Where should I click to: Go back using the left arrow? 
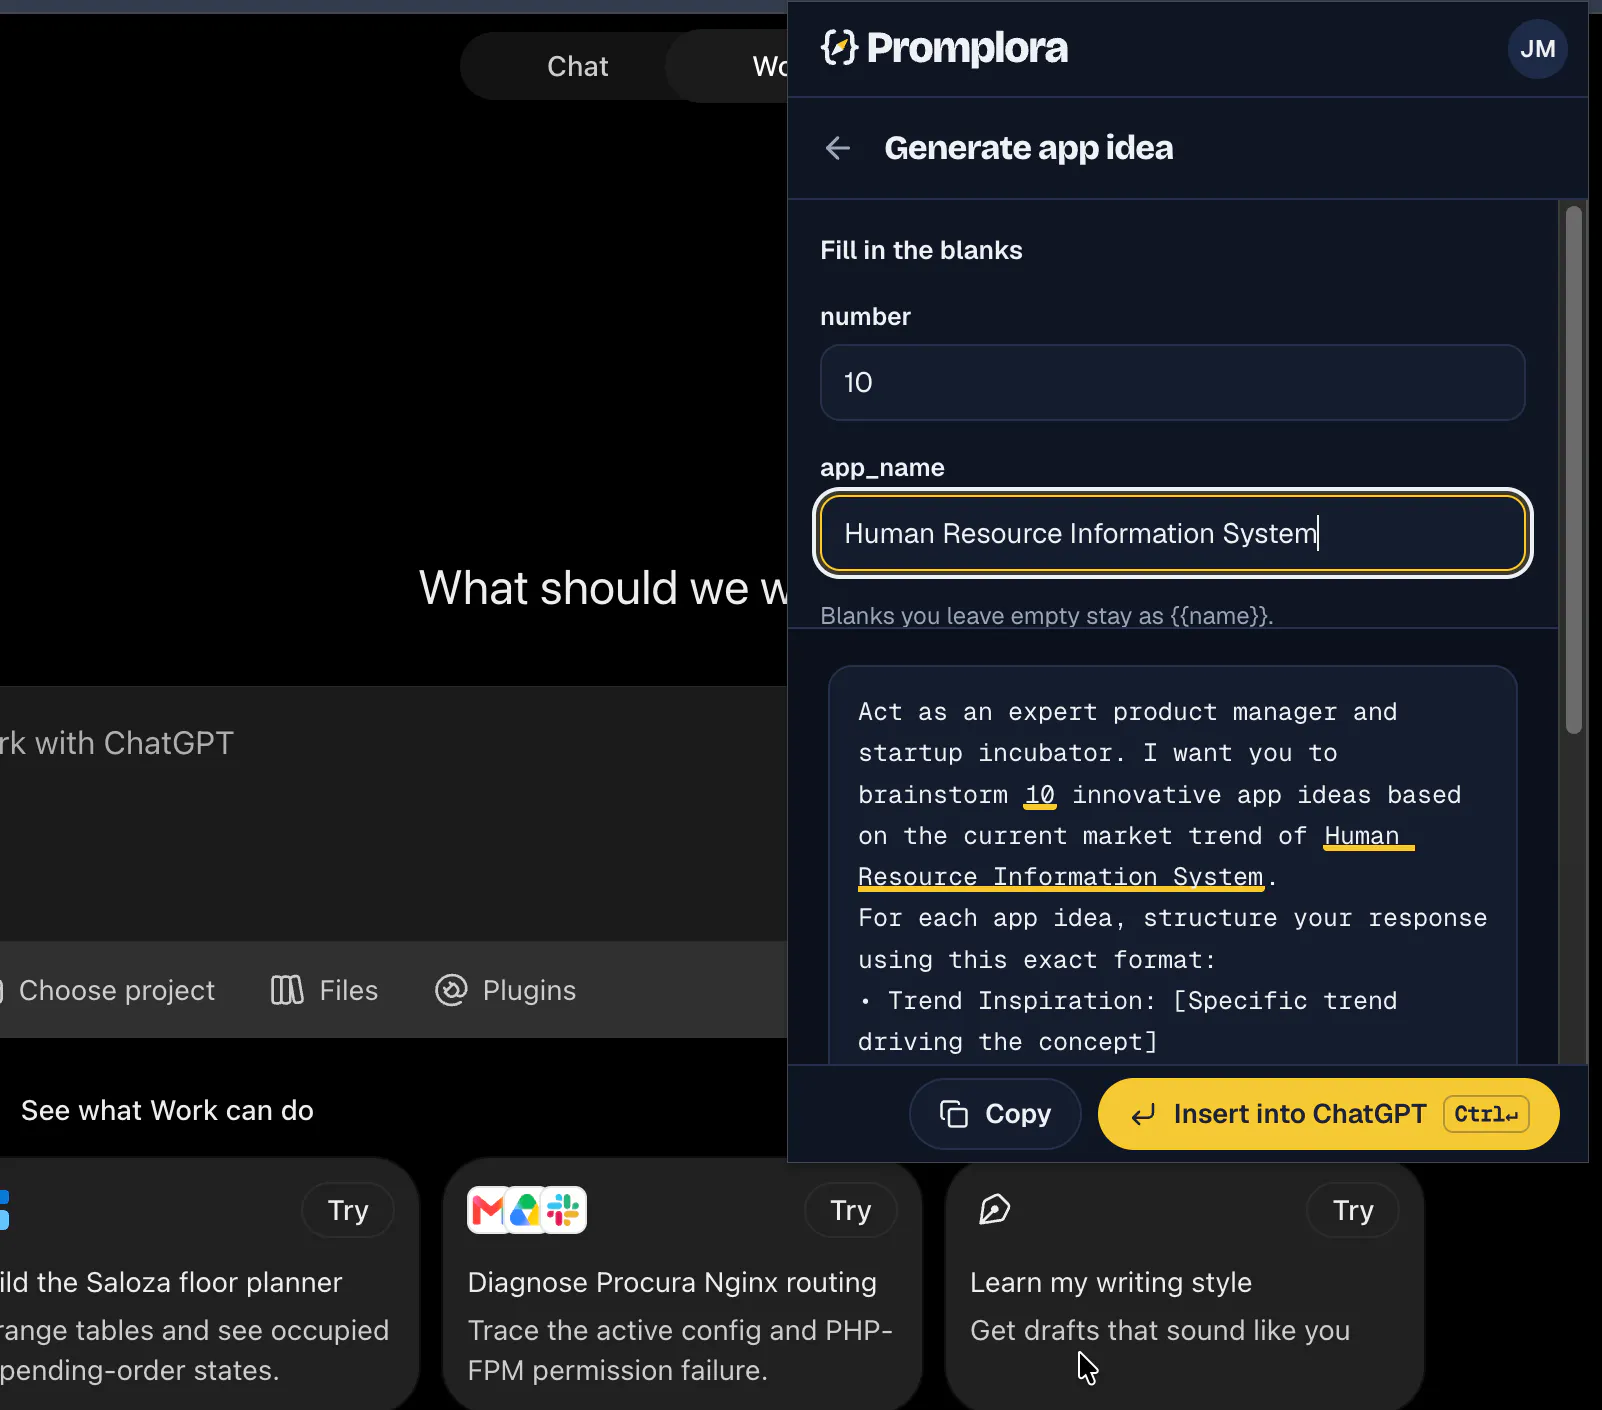838,148
